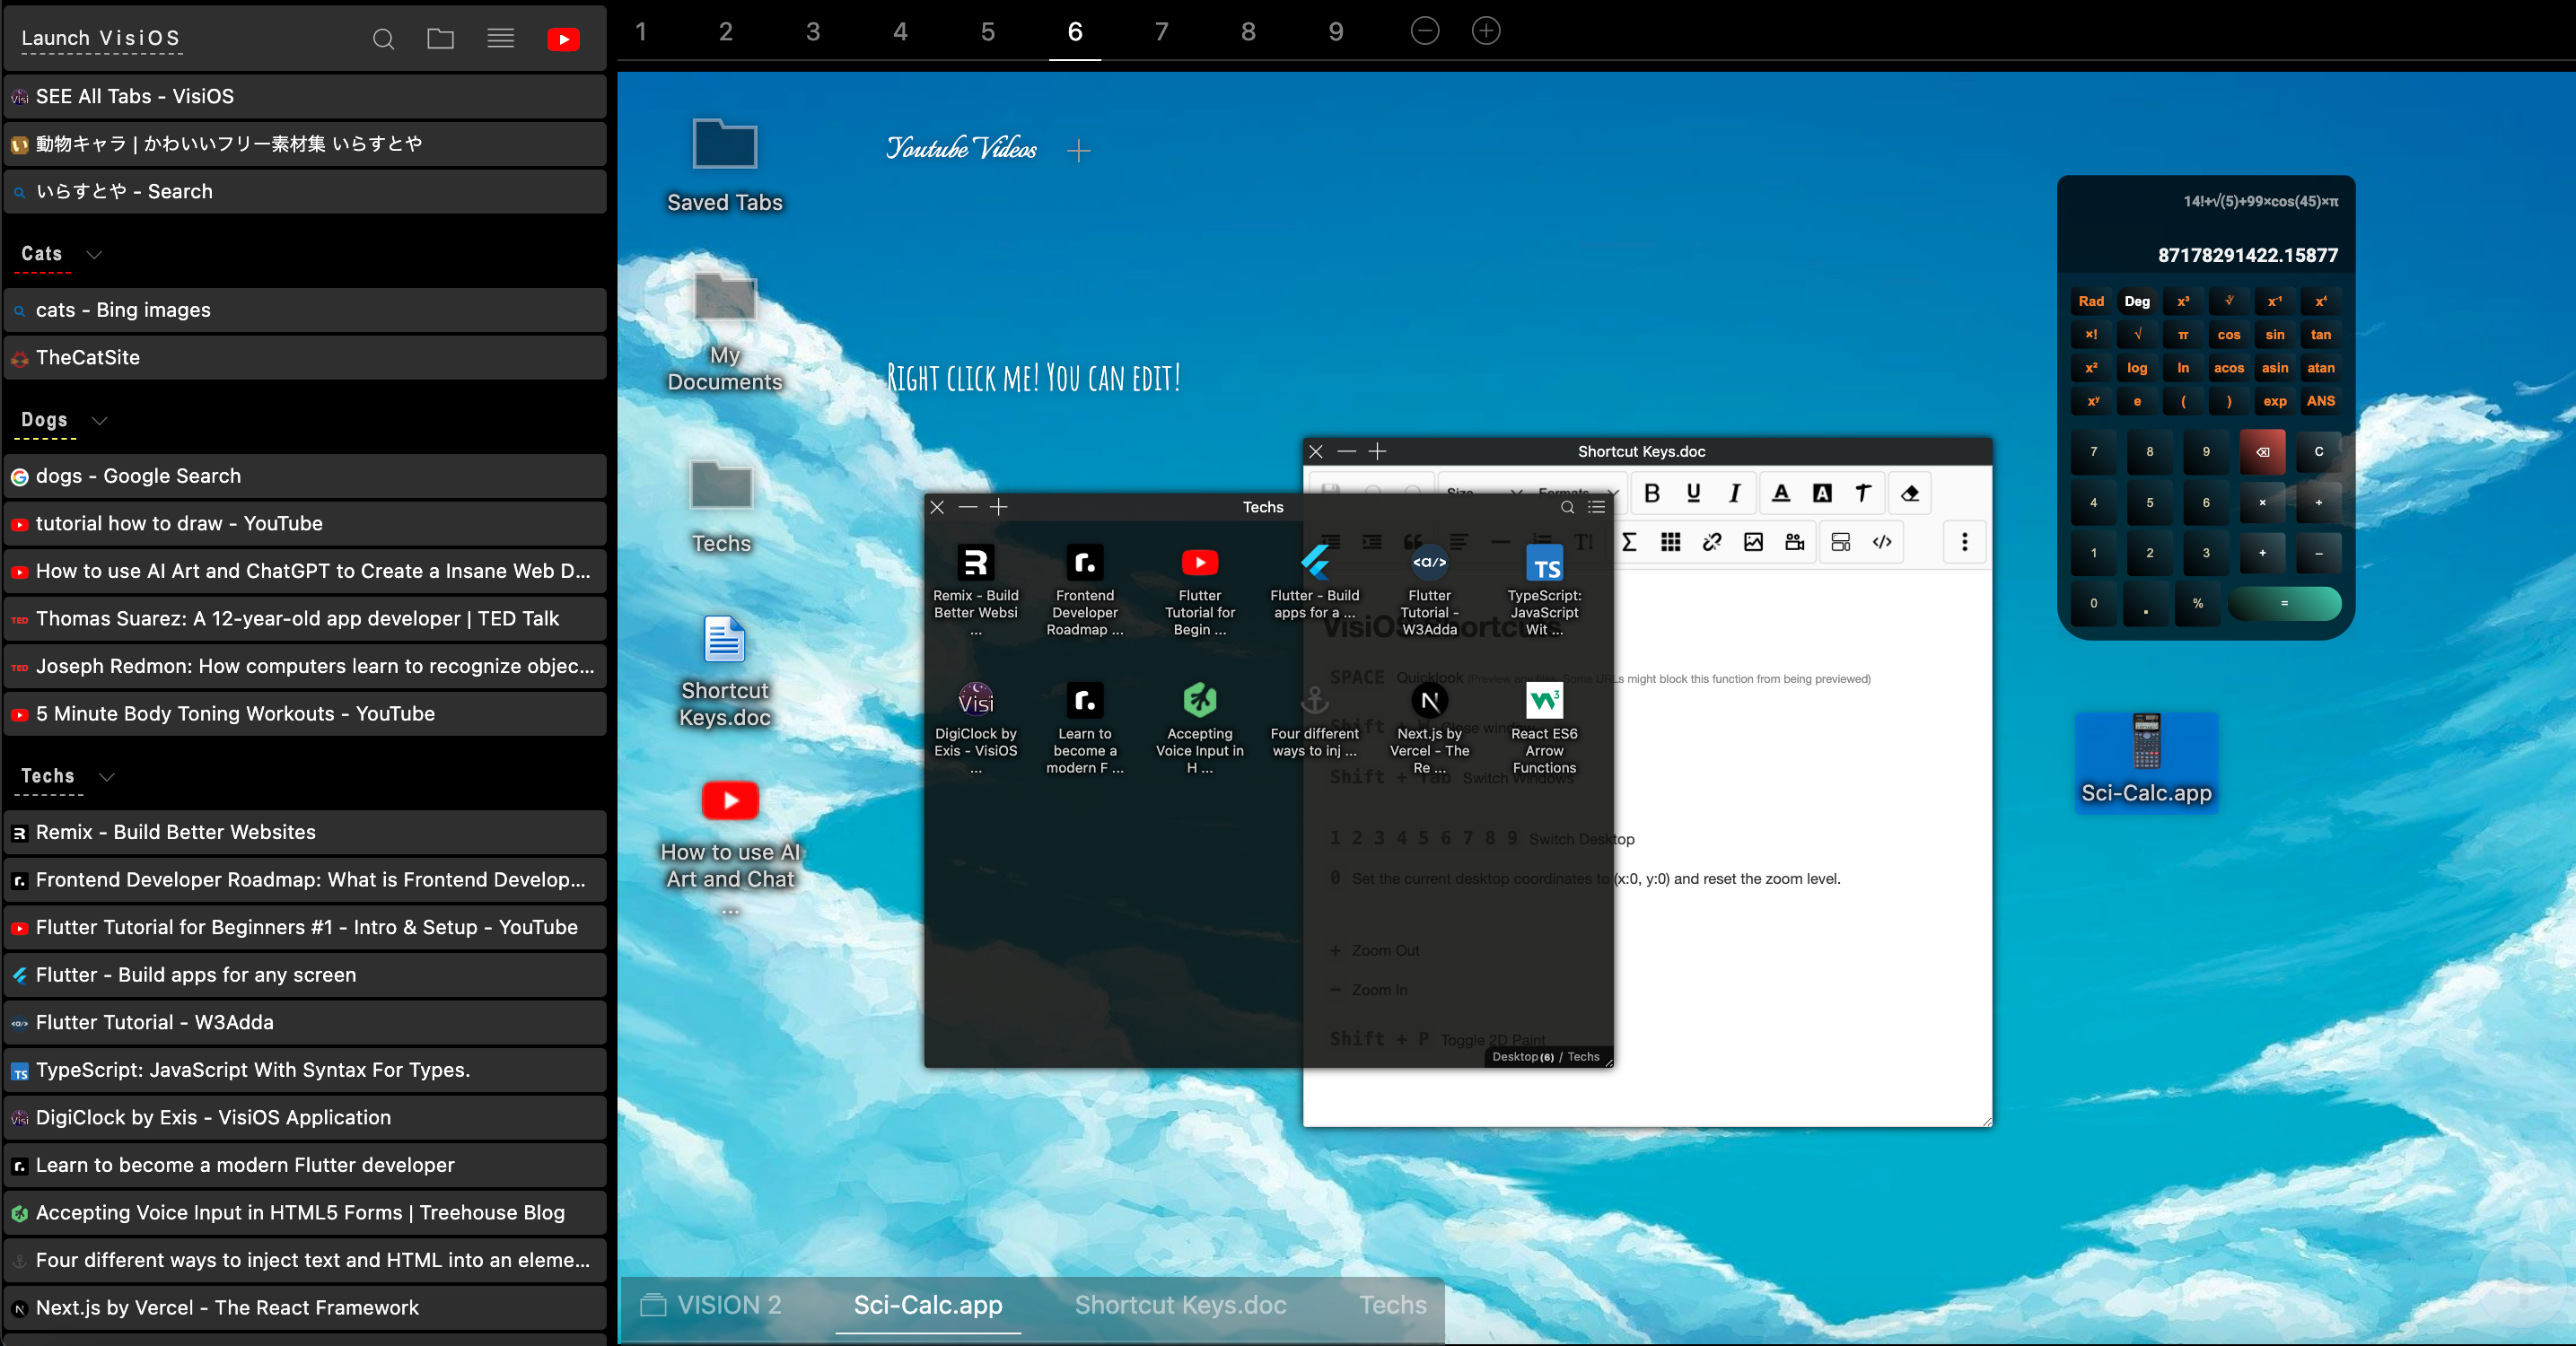The image size is (2576, 1346).
Task: Switch to desktop 9
Action: [1336, 31]
